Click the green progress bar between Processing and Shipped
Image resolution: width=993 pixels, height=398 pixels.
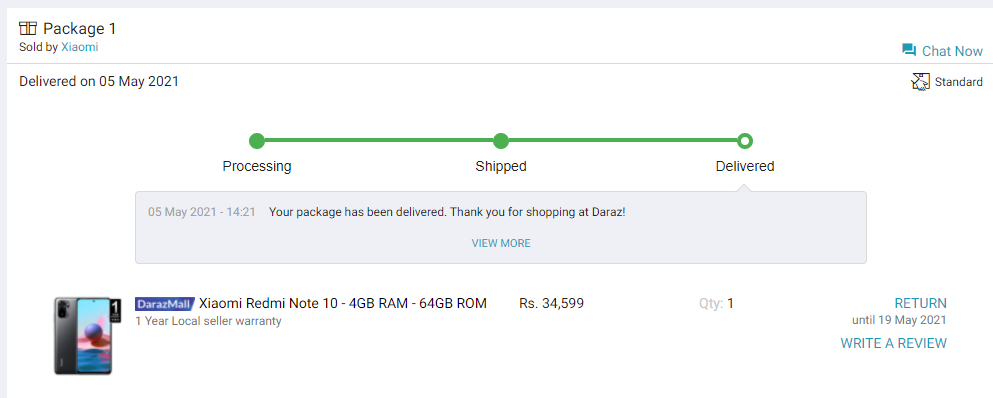pos(379,141)
